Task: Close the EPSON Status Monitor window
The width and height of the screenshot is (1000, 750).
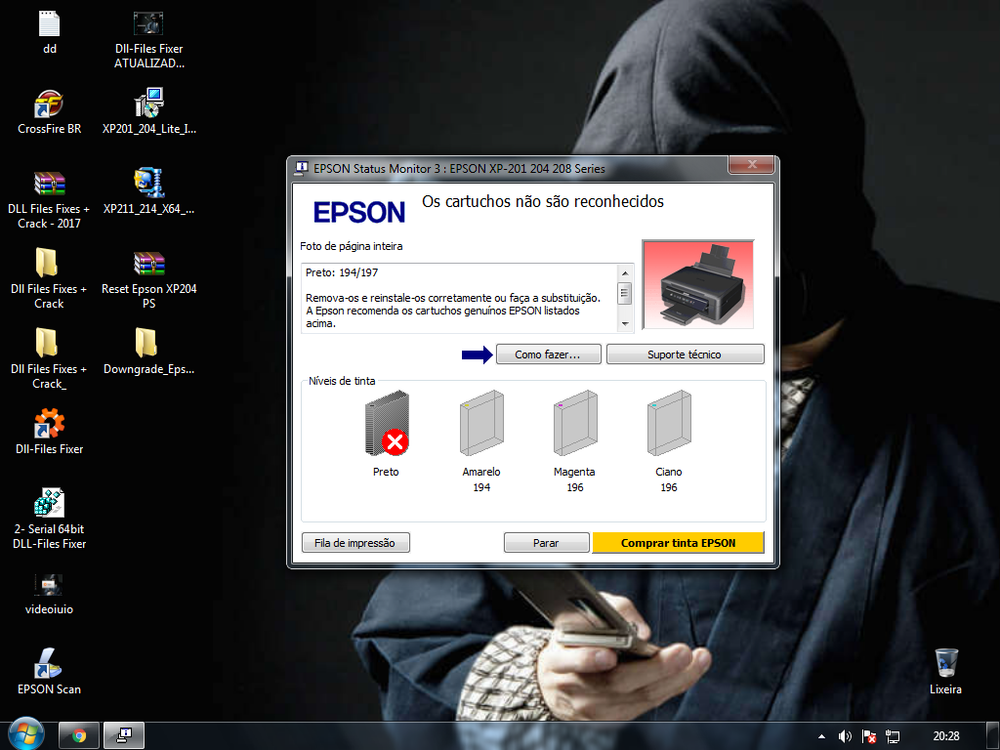Action: [x=752, y=165]
